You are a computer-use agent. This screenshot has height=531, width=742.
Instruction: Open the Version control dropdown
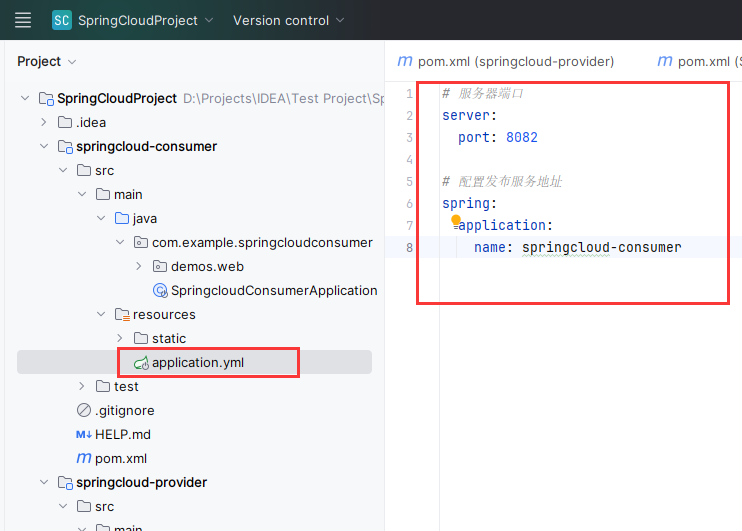click(288, 20)
